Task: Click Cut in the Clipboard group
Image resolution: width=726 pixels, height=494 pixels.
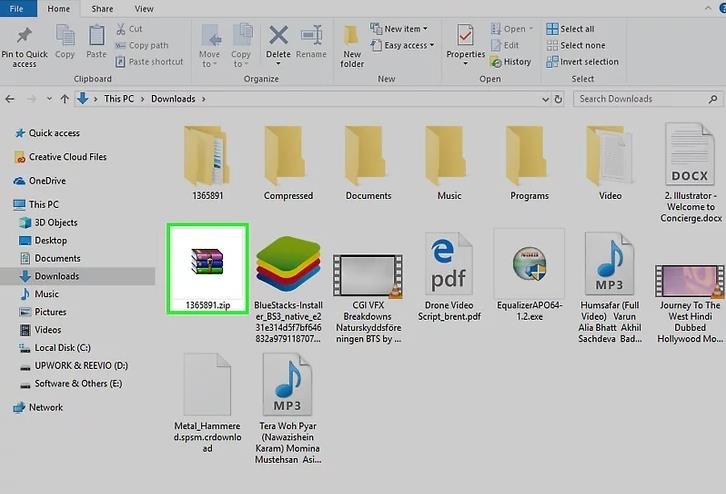Action: (x=129, y=29)
